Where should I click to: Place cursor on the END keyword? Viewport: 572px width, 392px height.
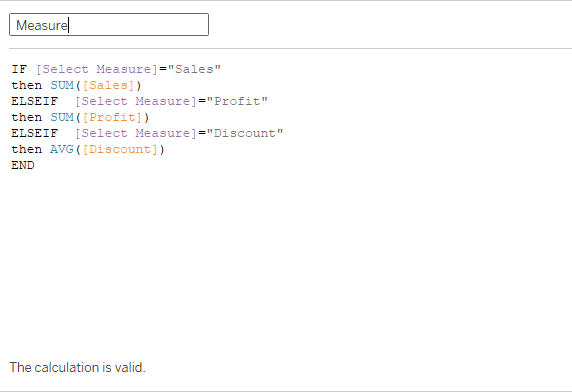(x=23, y=165)
